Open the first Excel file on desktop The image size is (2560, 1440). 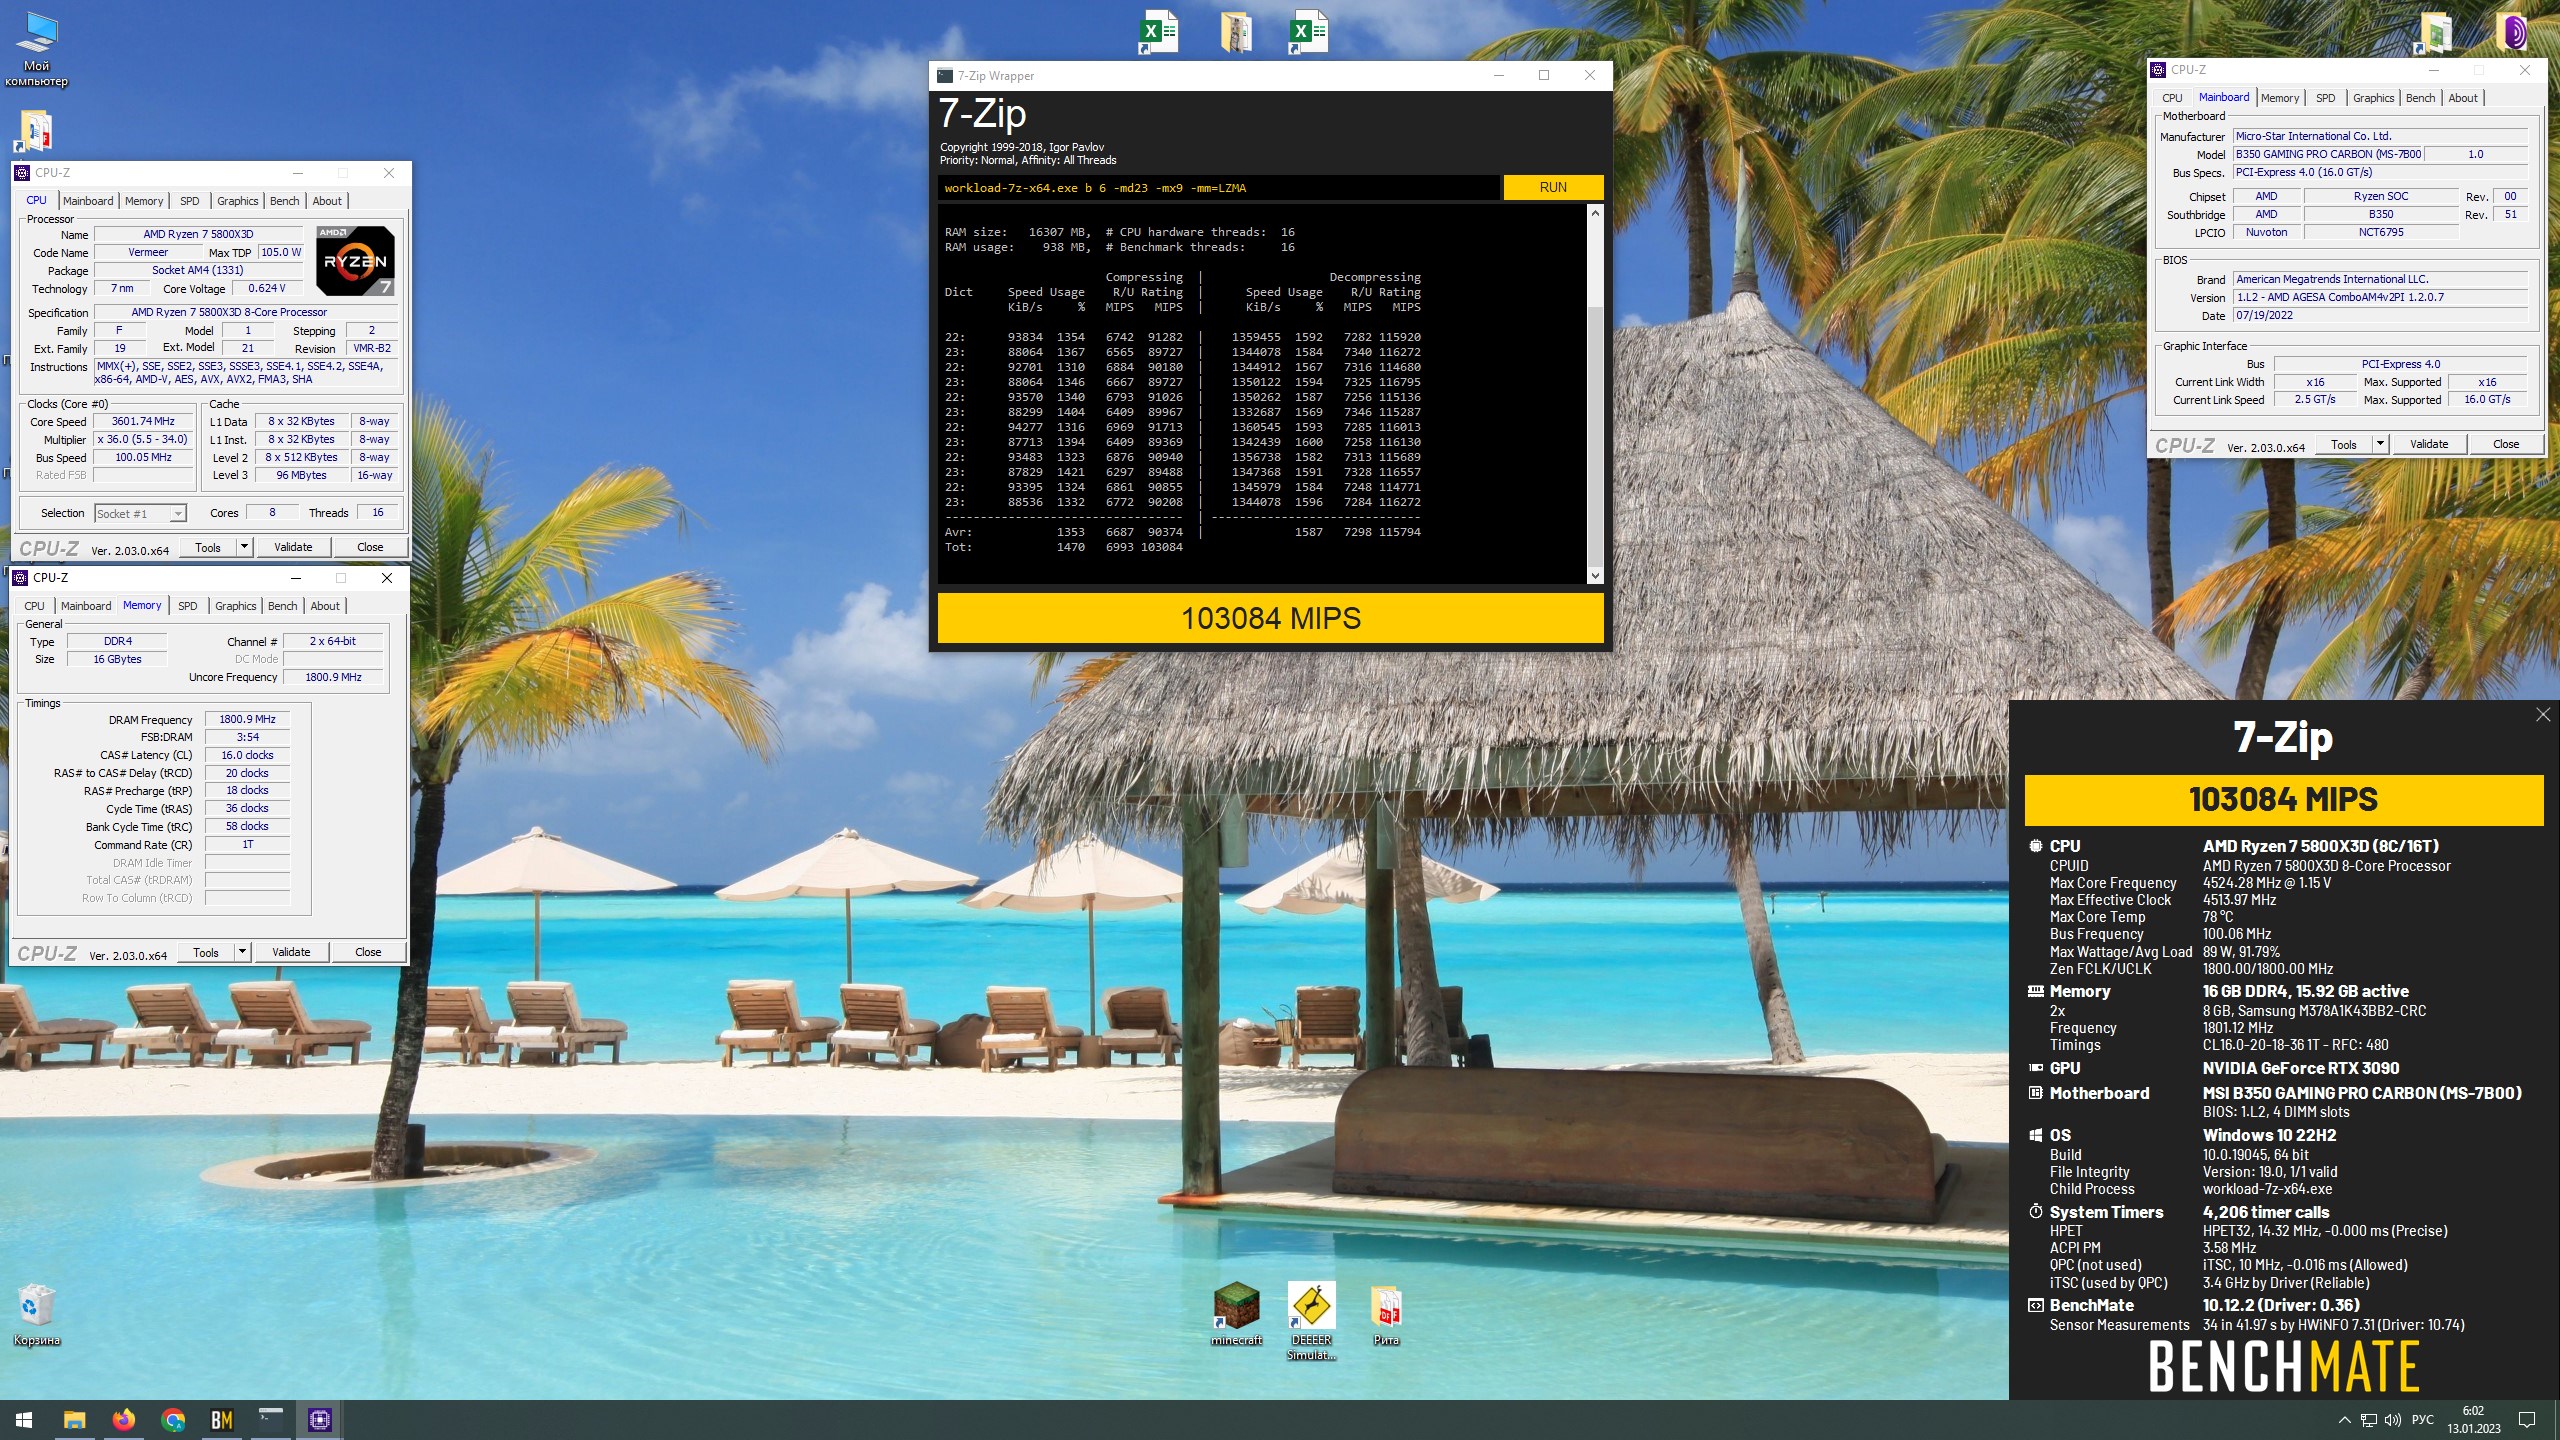[x=1159, y=31]
